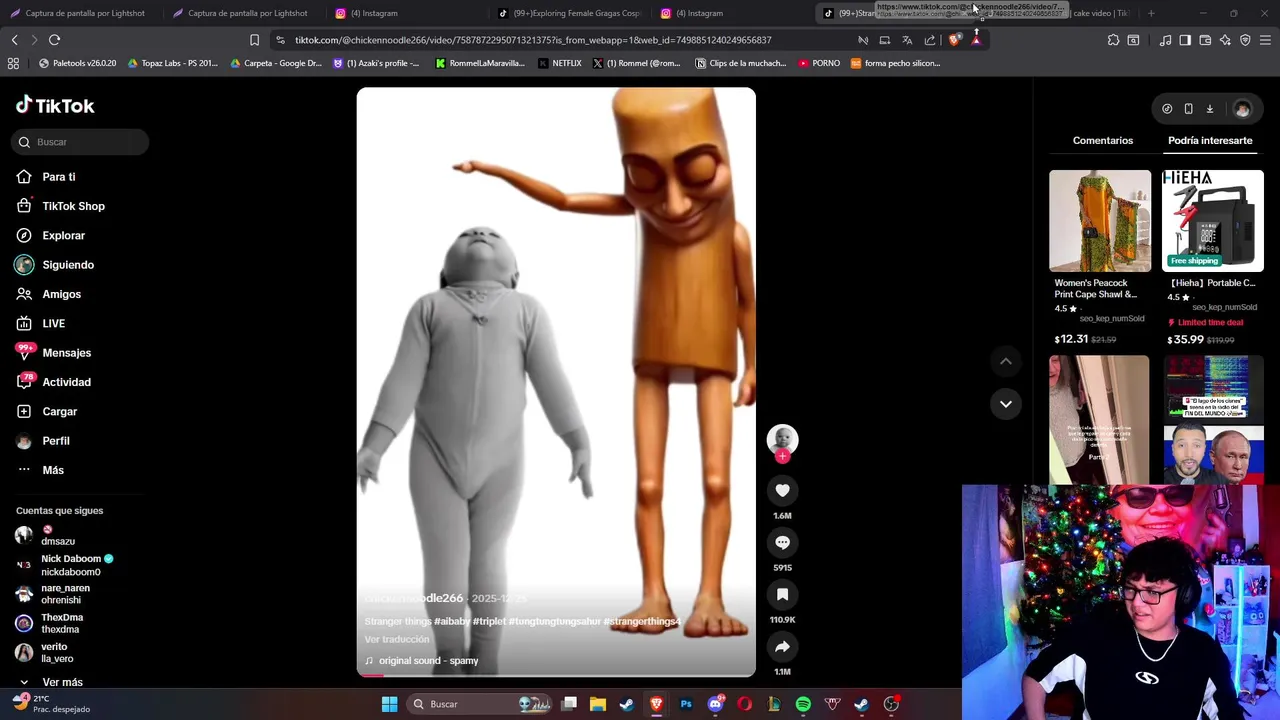Open LIVE in the sidebar
The image size is (1280, 720).
(53, 323)
